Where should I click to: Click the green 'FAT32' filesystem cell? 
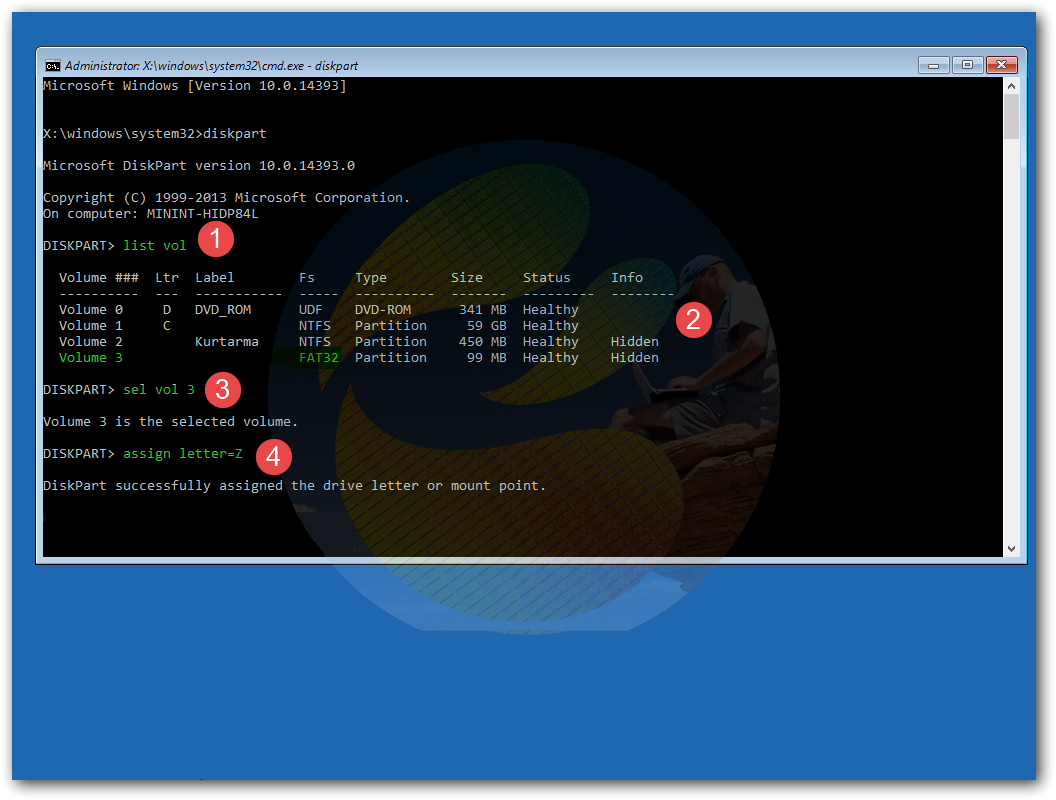pos(319,358)
